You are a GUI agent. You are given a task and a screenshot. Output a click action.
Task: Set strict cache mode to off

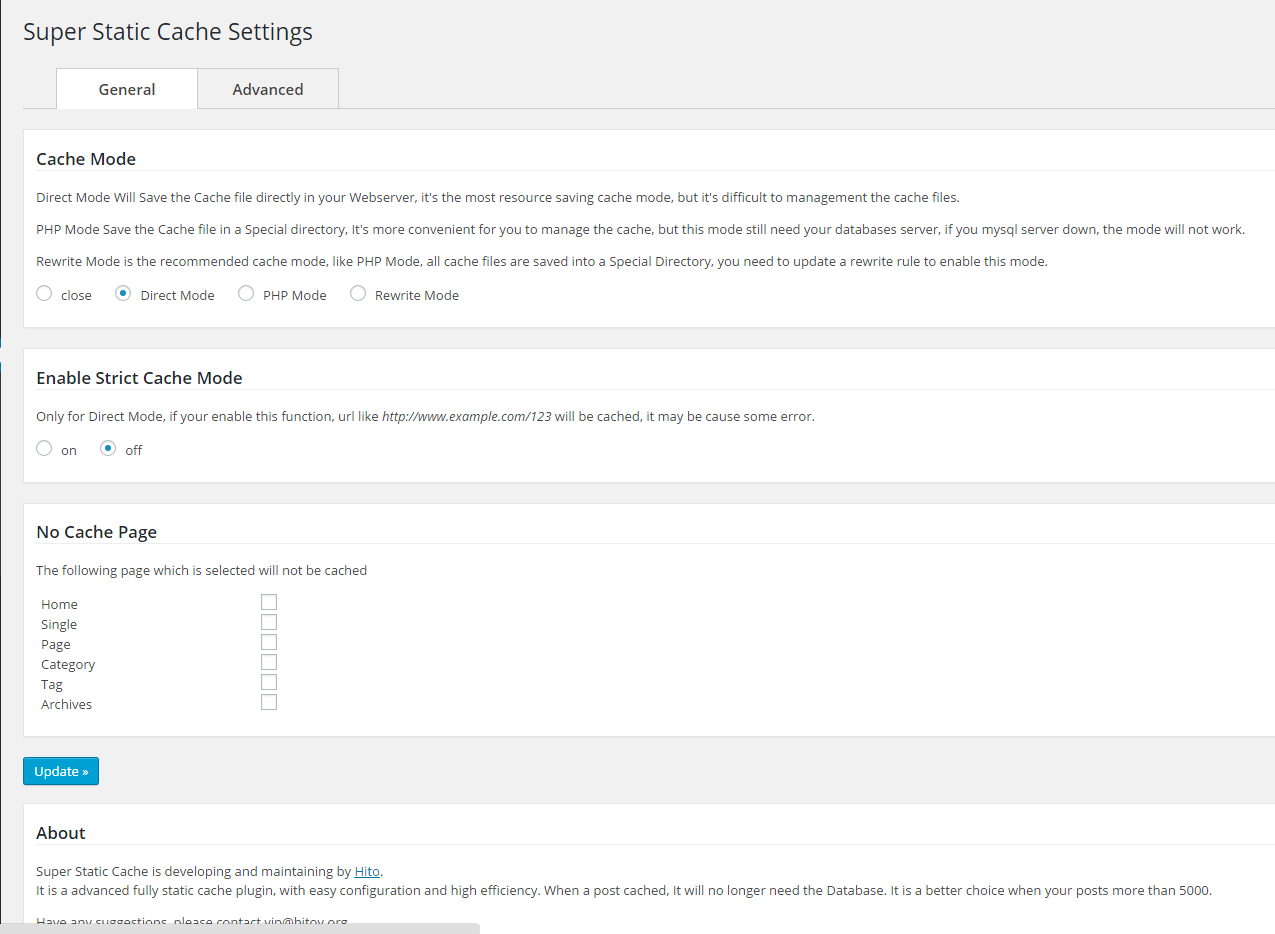(108, 449)
